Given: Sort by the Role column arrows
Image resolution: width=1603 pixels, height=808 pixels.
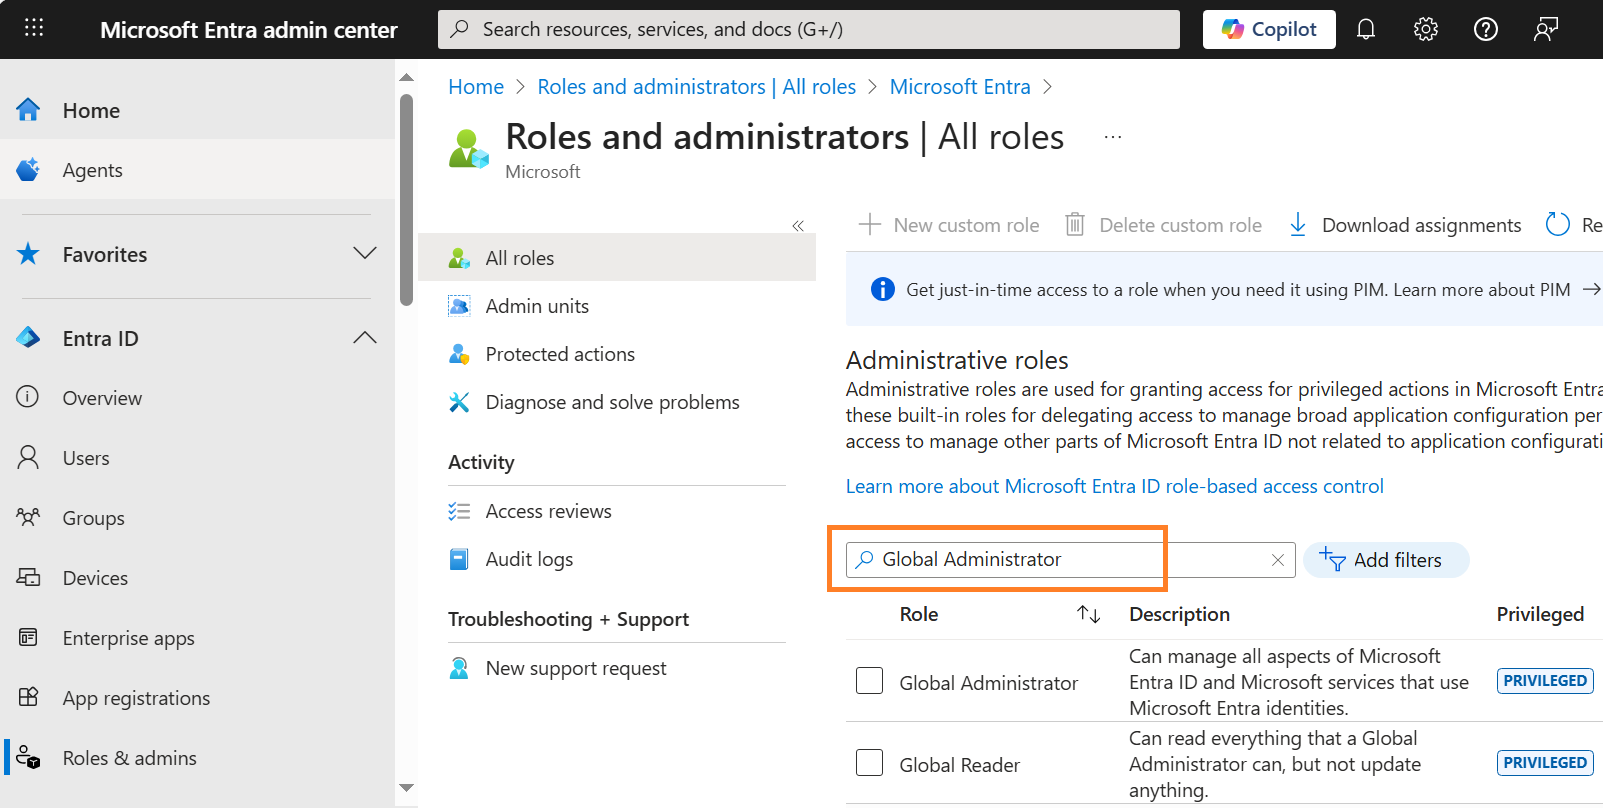Looking at the screenshot, I should pos(1089,614).
